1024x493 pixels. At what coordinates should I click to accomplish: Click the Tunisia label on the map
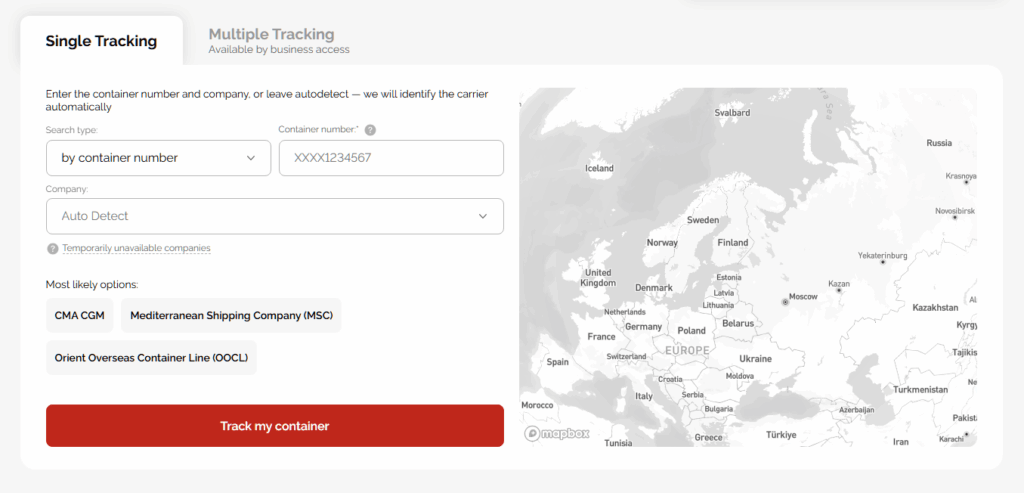tap(618, 443)
